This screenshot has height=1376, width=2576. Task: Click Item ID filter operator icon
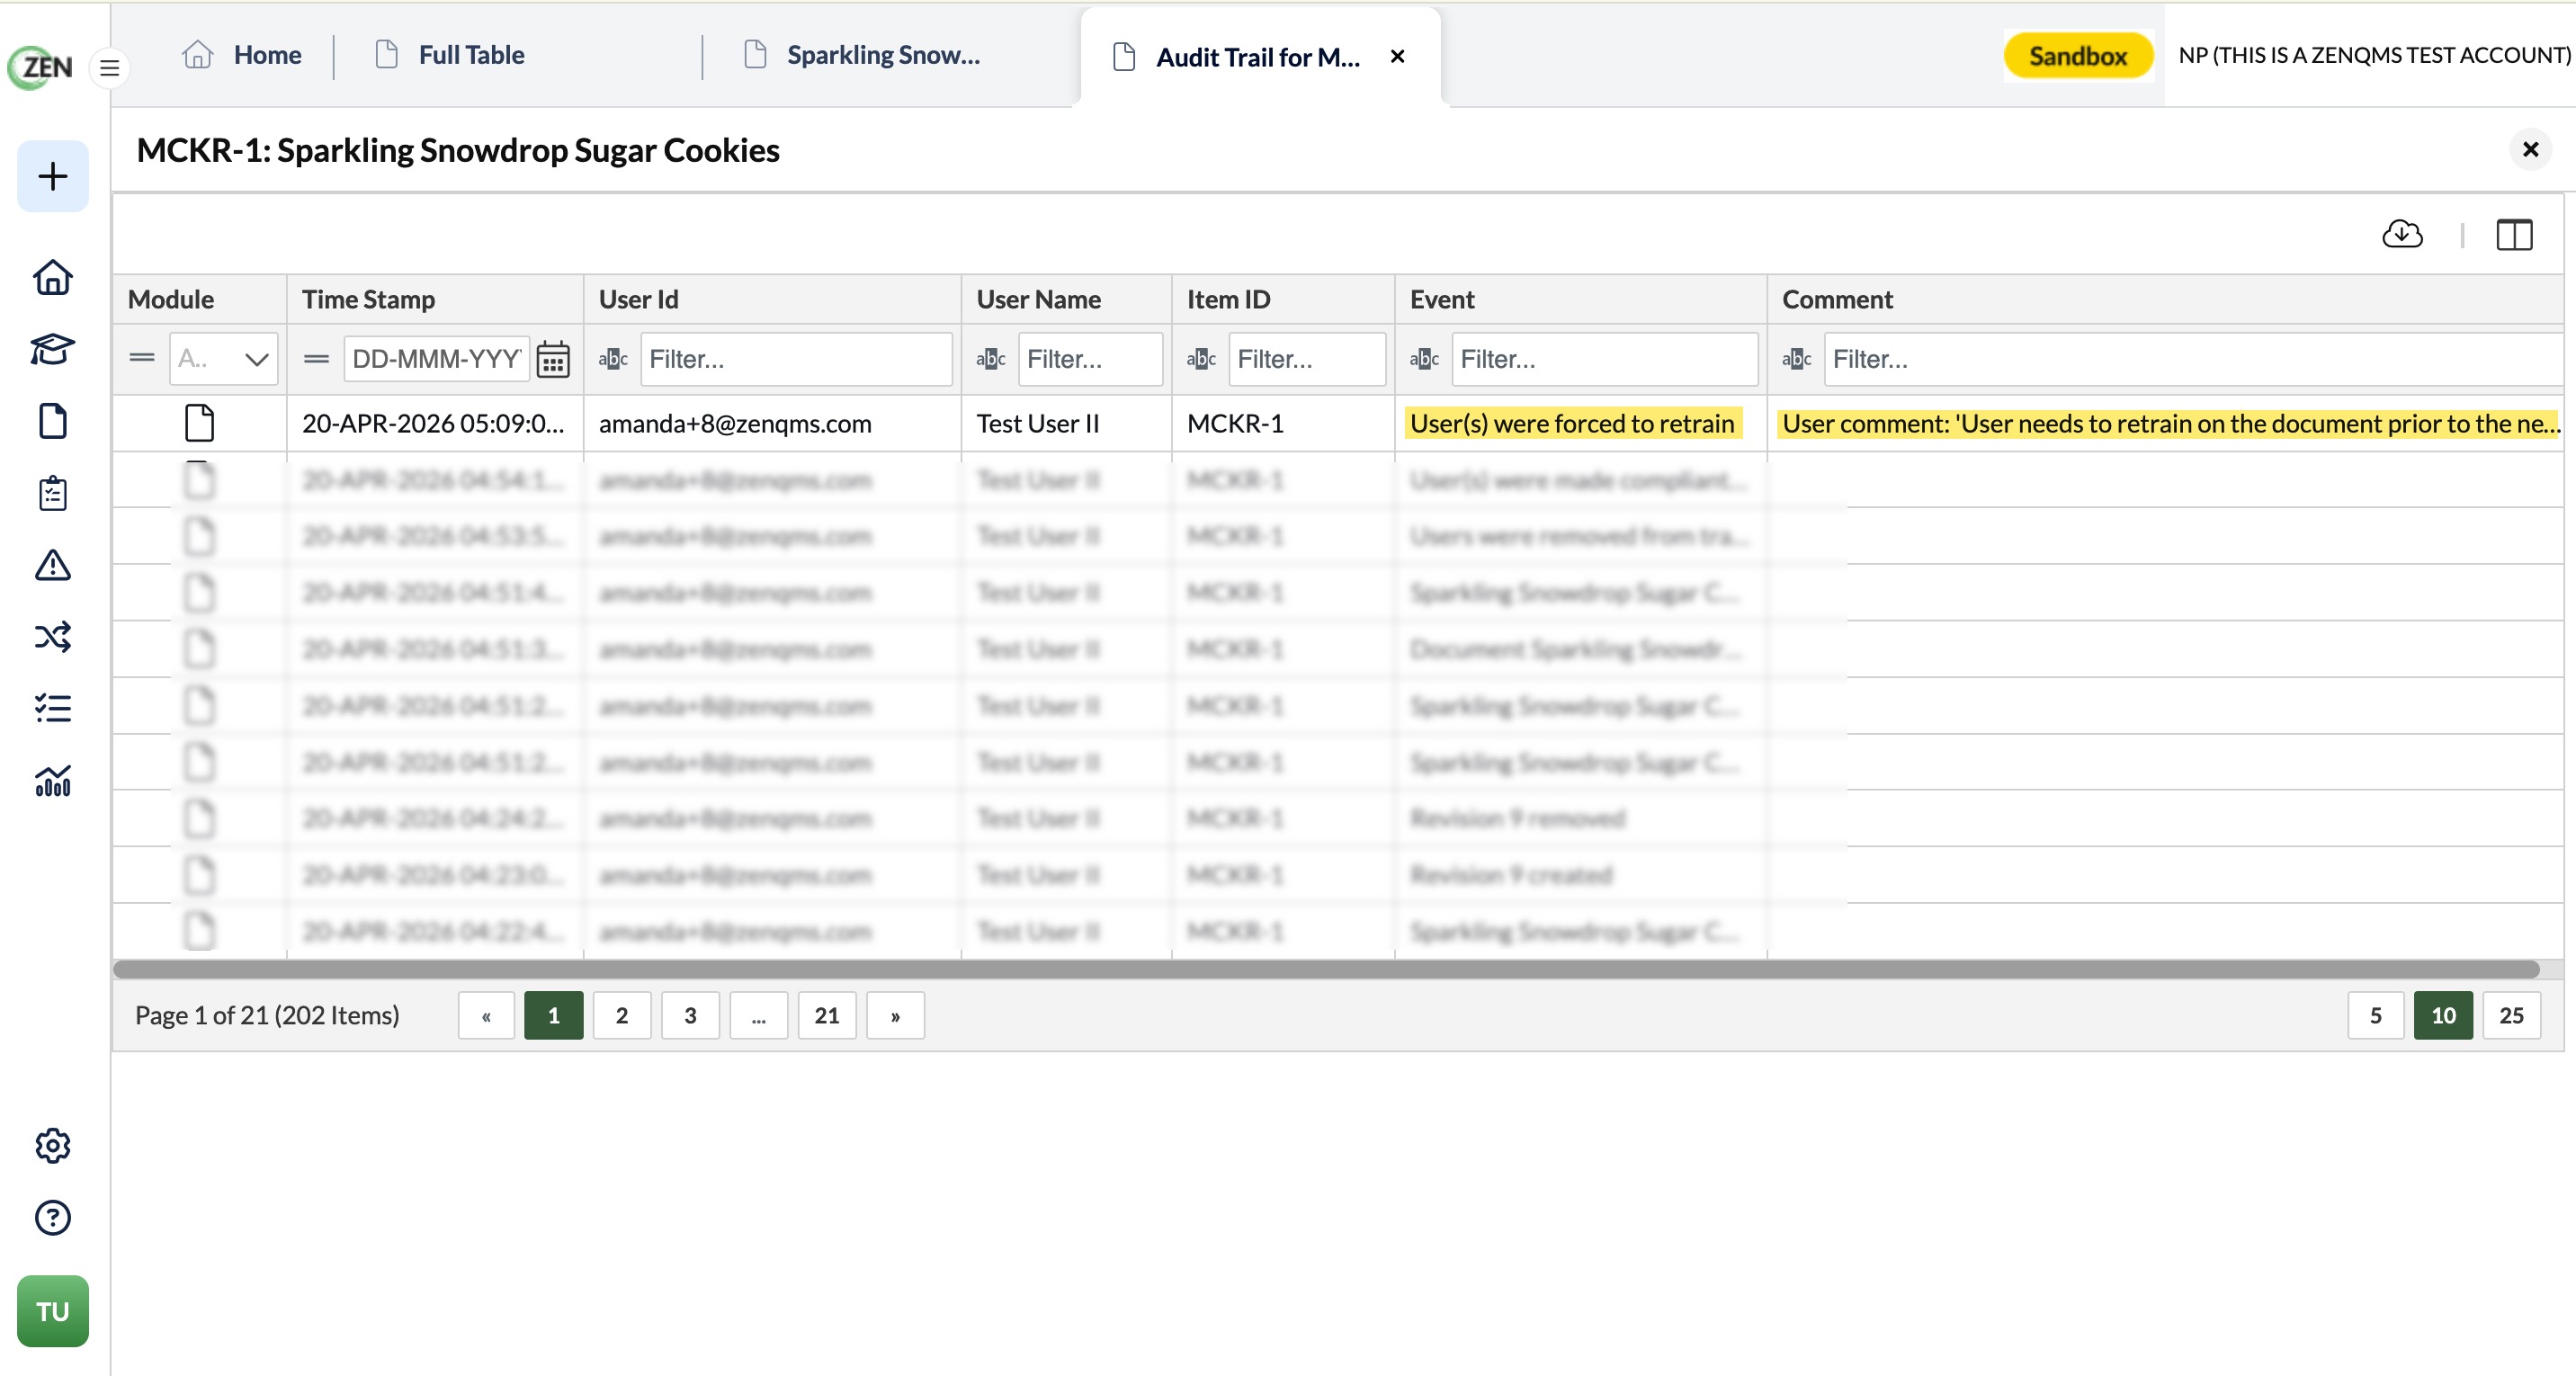coord(1201,359)
